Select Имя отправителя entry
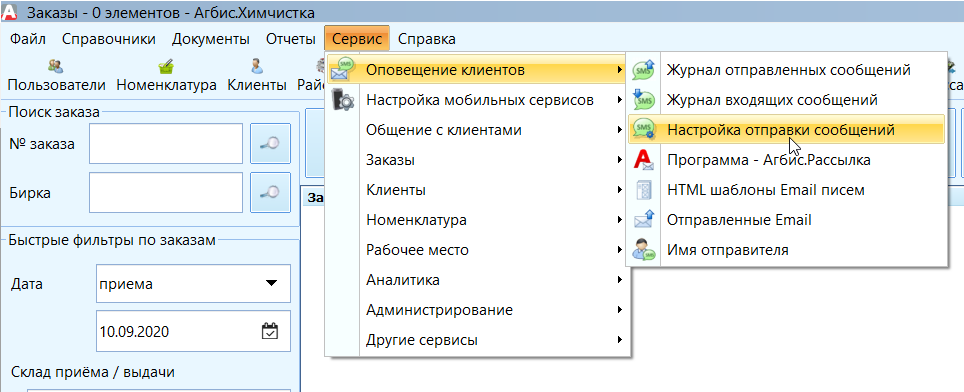This screenshot has height=392, width=964. [x=786, y=250]
